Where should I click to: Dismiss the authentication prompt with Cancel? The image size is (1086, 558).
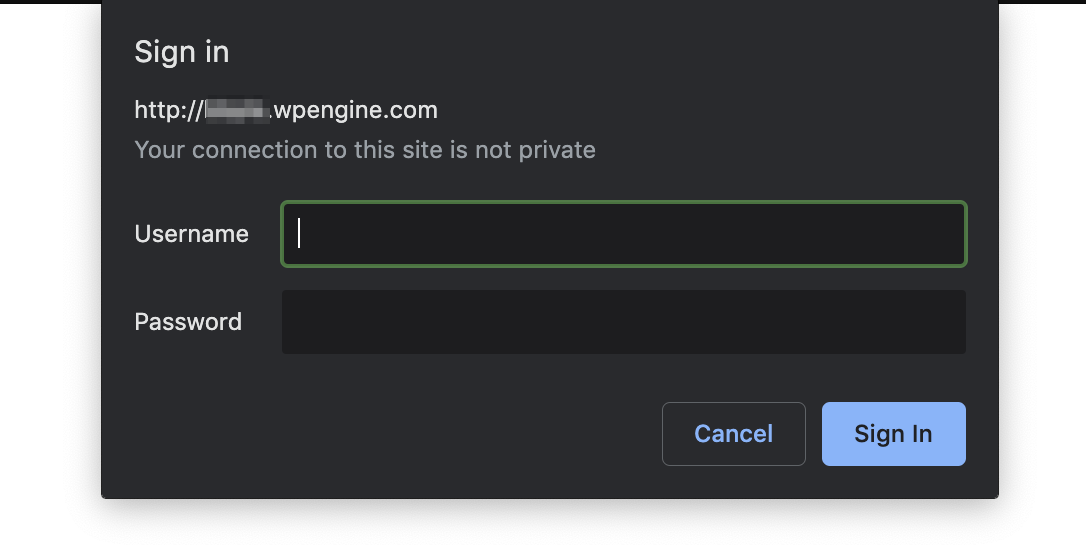[733, 434]
